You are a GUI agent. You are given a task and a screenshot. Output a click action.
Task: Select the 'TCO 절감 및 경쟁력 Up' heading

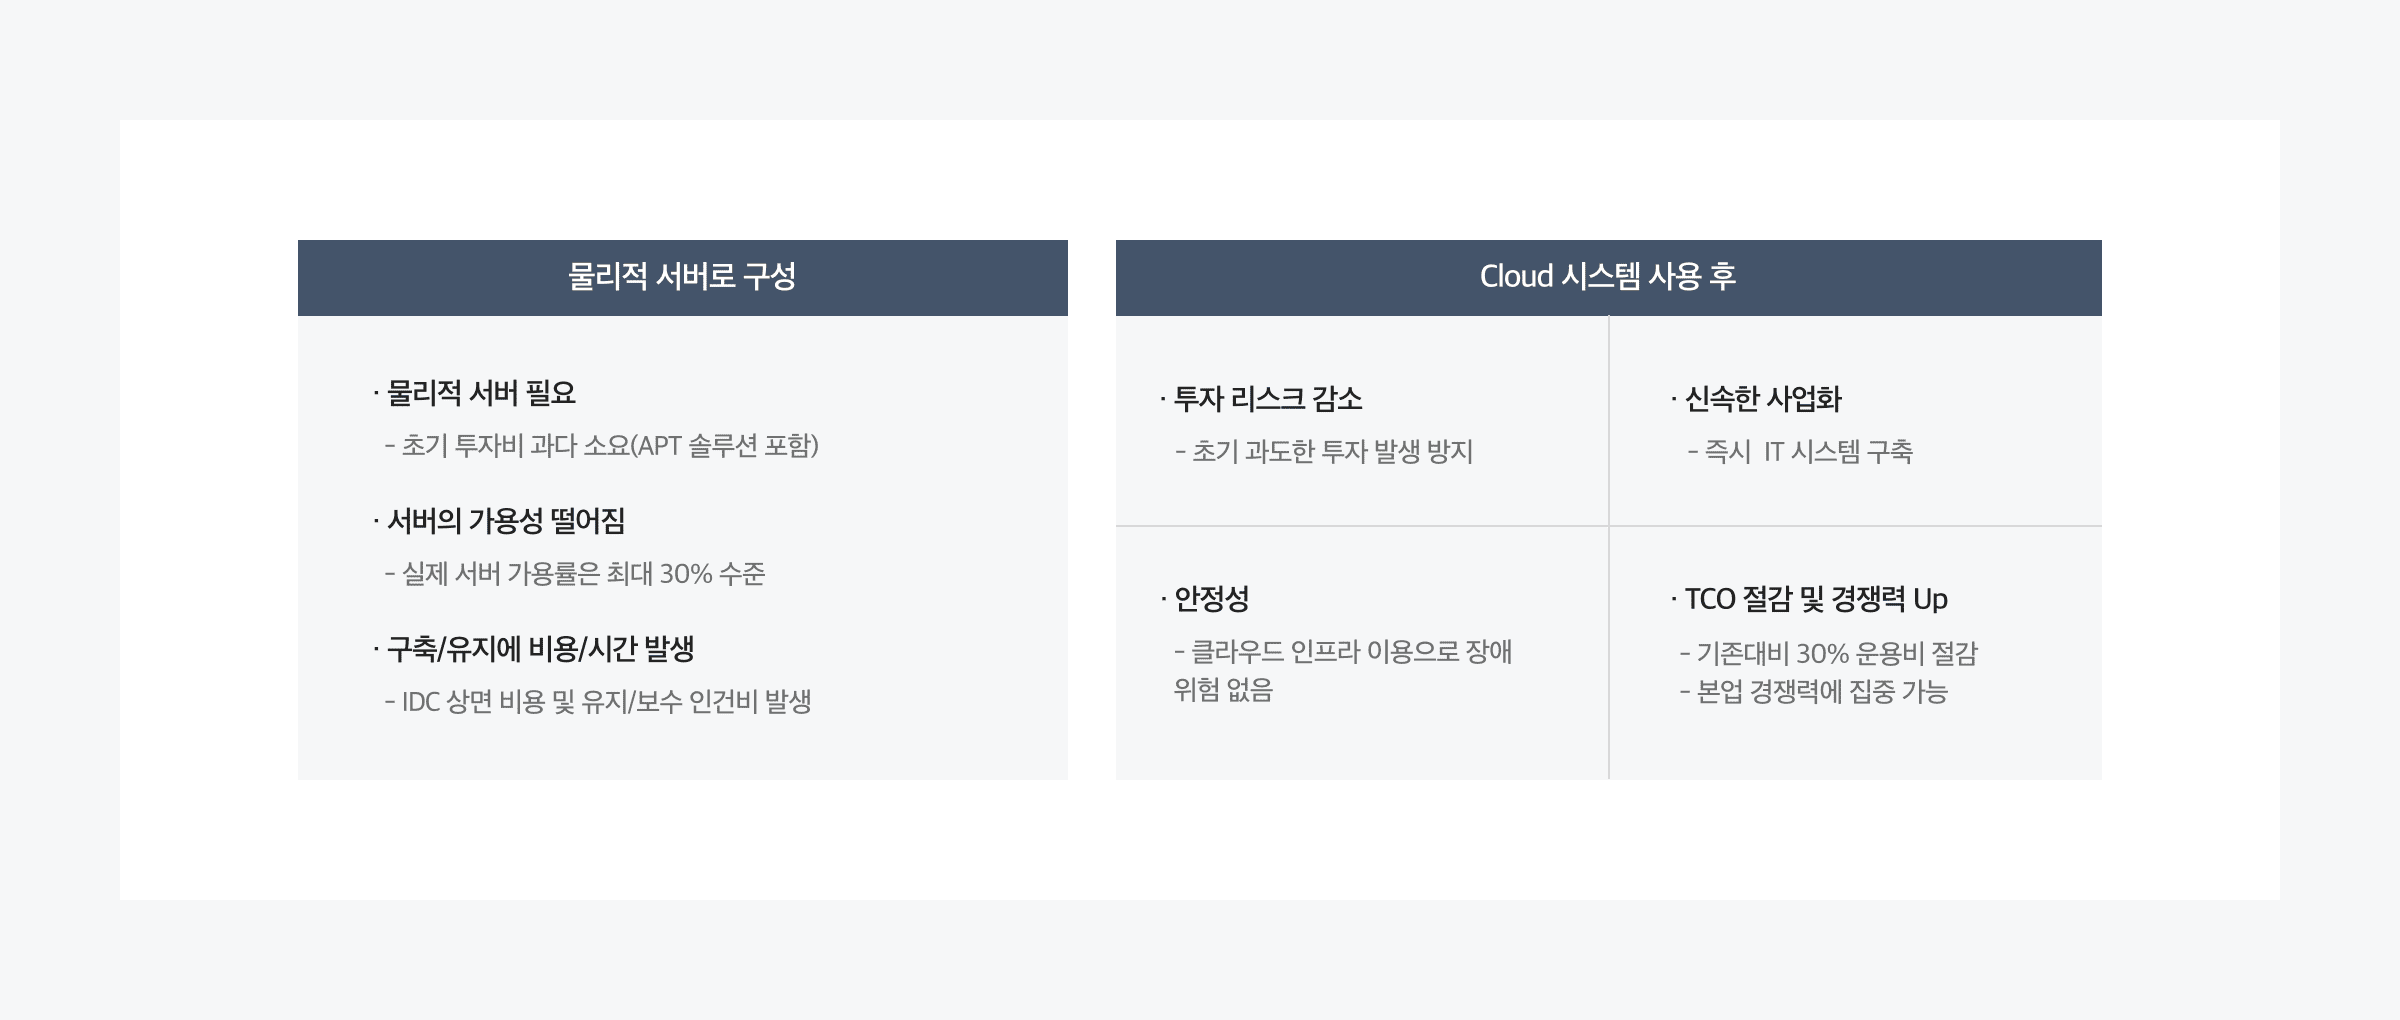point(1816,599)
